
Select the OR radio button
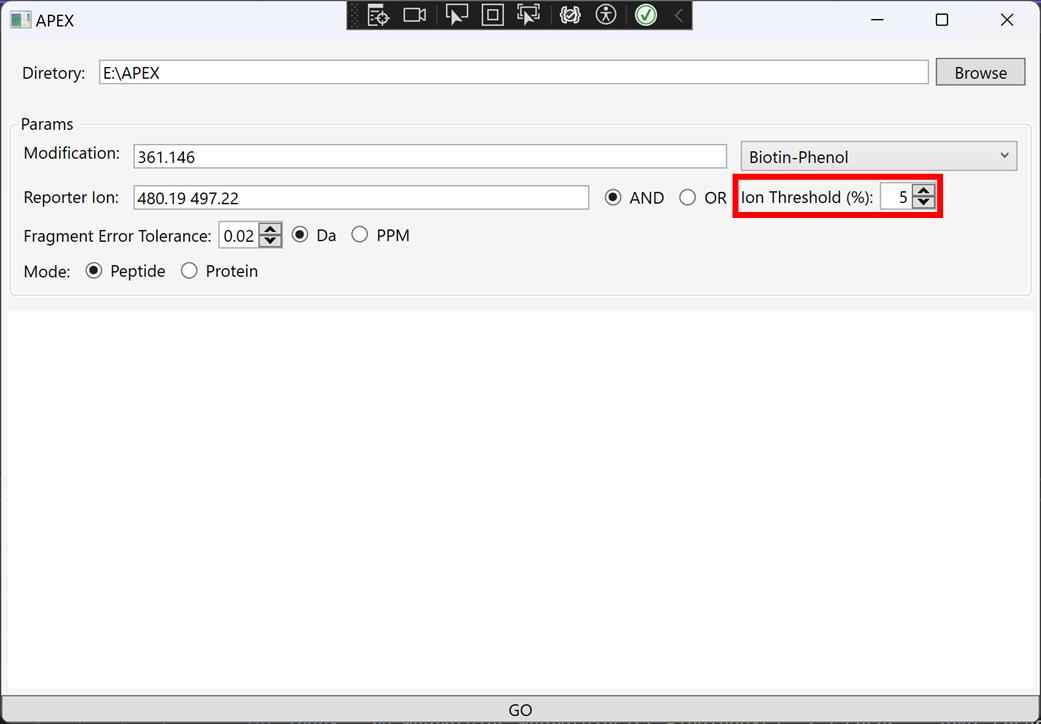[x=688, y=198]
